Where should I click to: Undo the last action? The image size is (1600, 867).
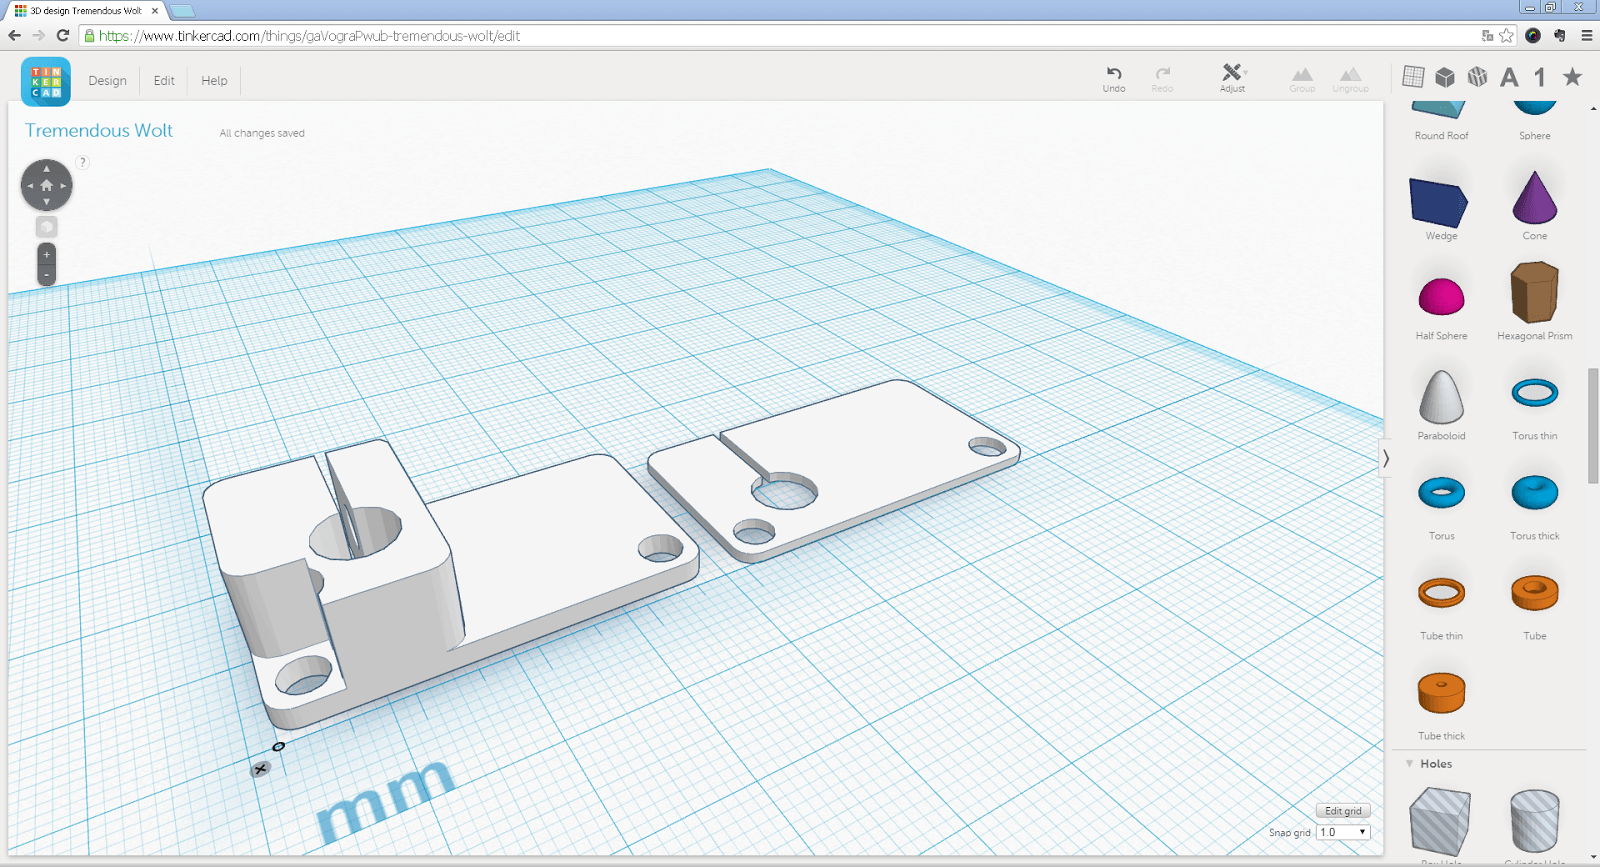[x=1114, y=79]
